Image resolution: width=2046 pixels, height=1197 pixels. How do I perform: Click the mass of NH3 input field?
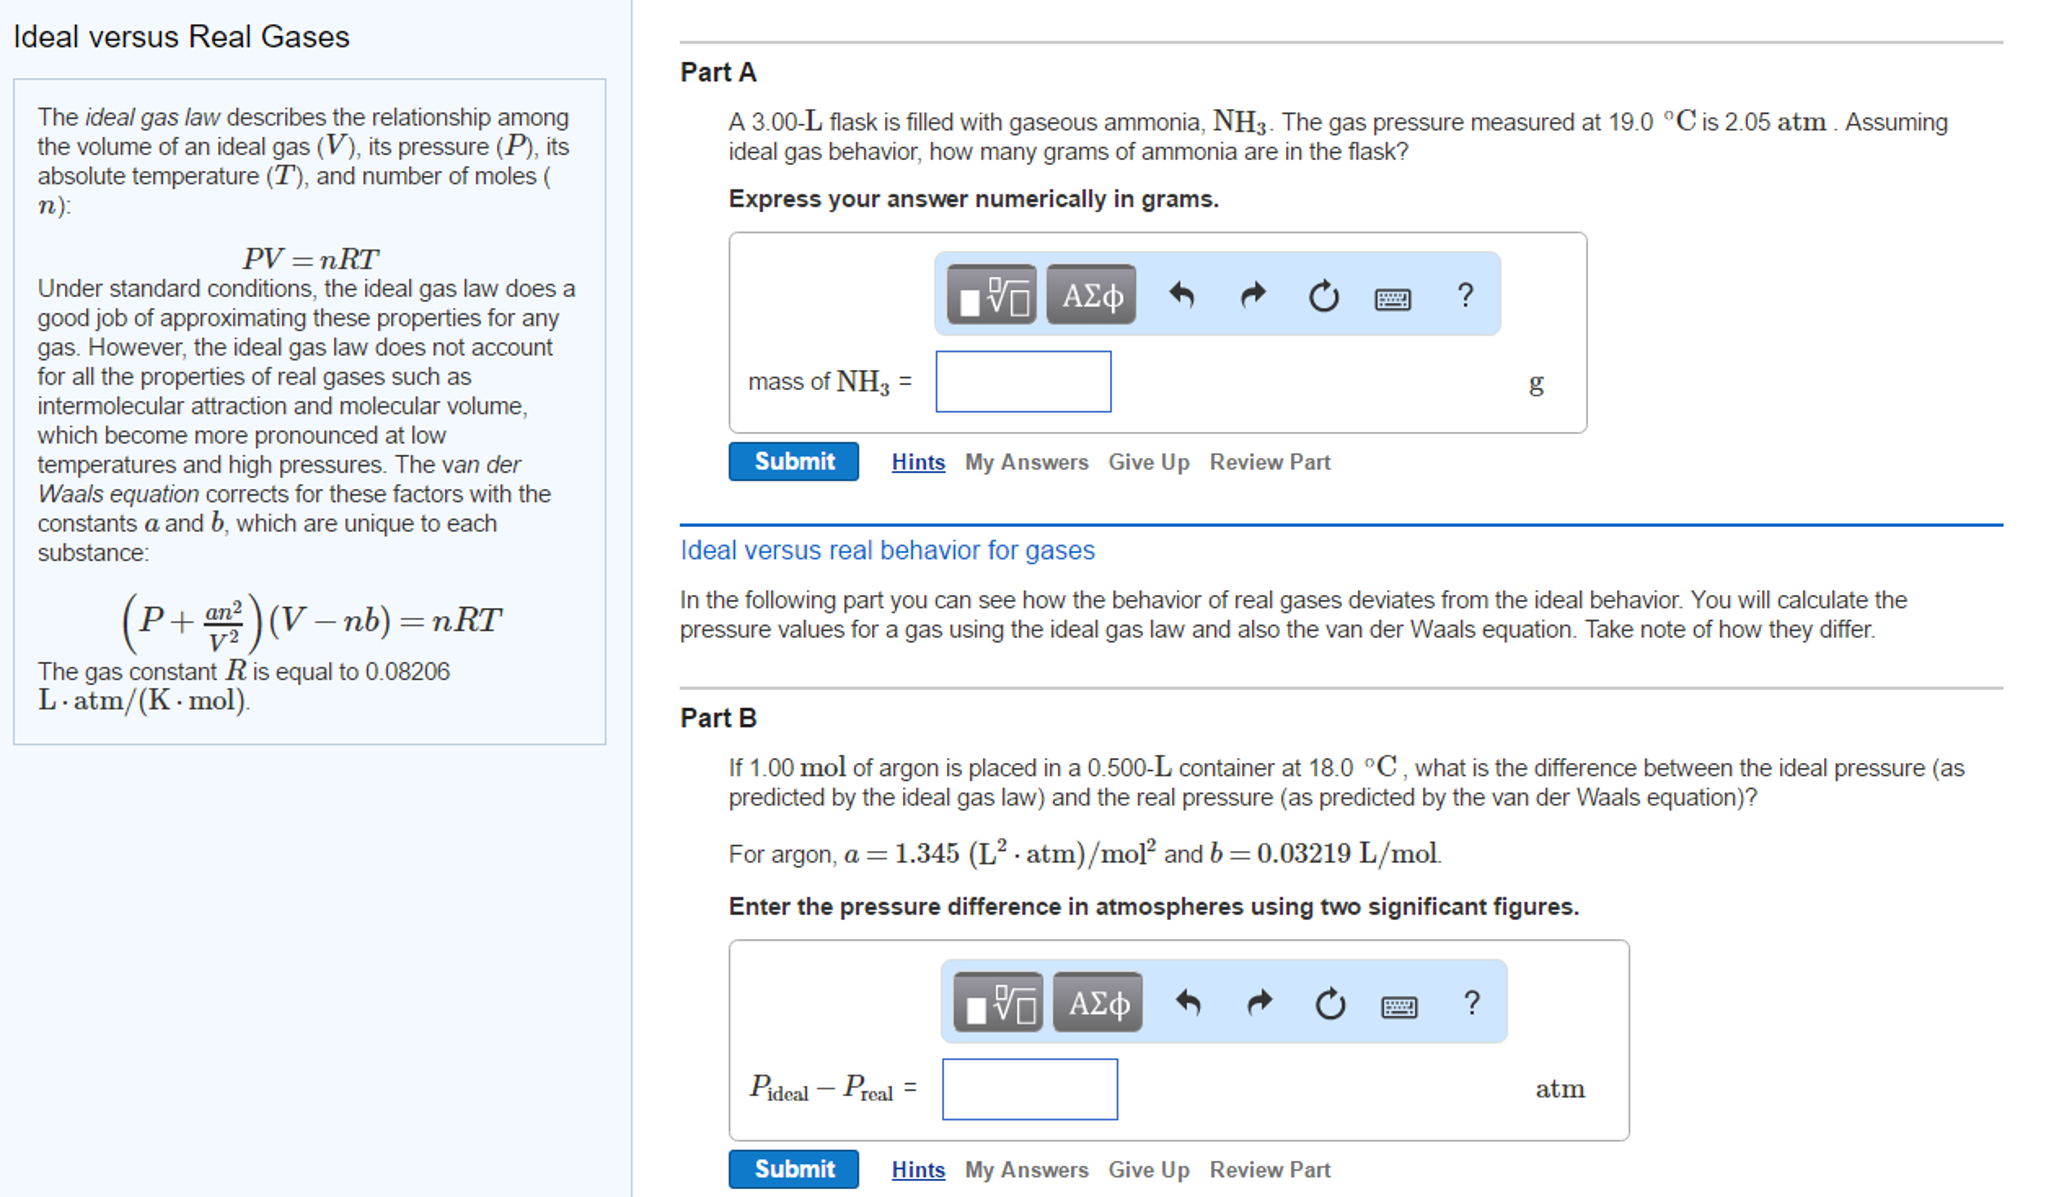1022,382
